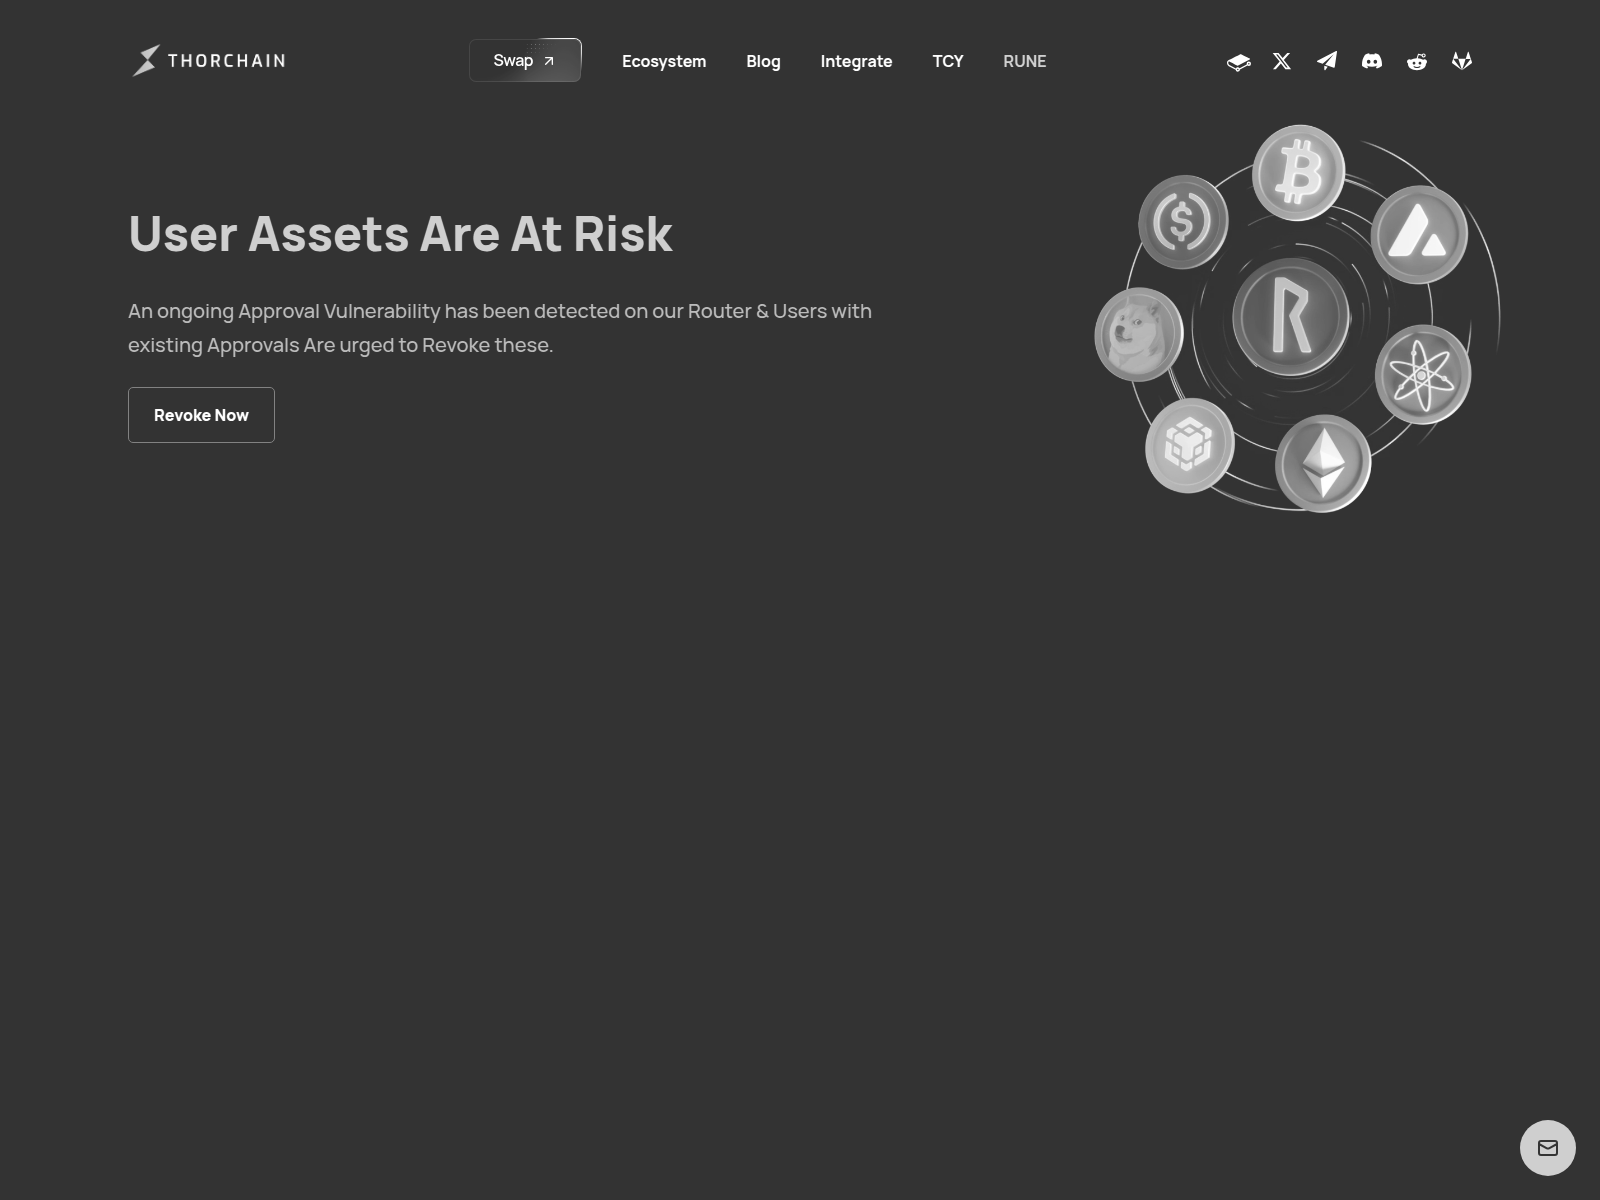Viewport: 1600px width, 1200px height.
Task: Select the TCY nav link
Action: [x=948, y=61]
